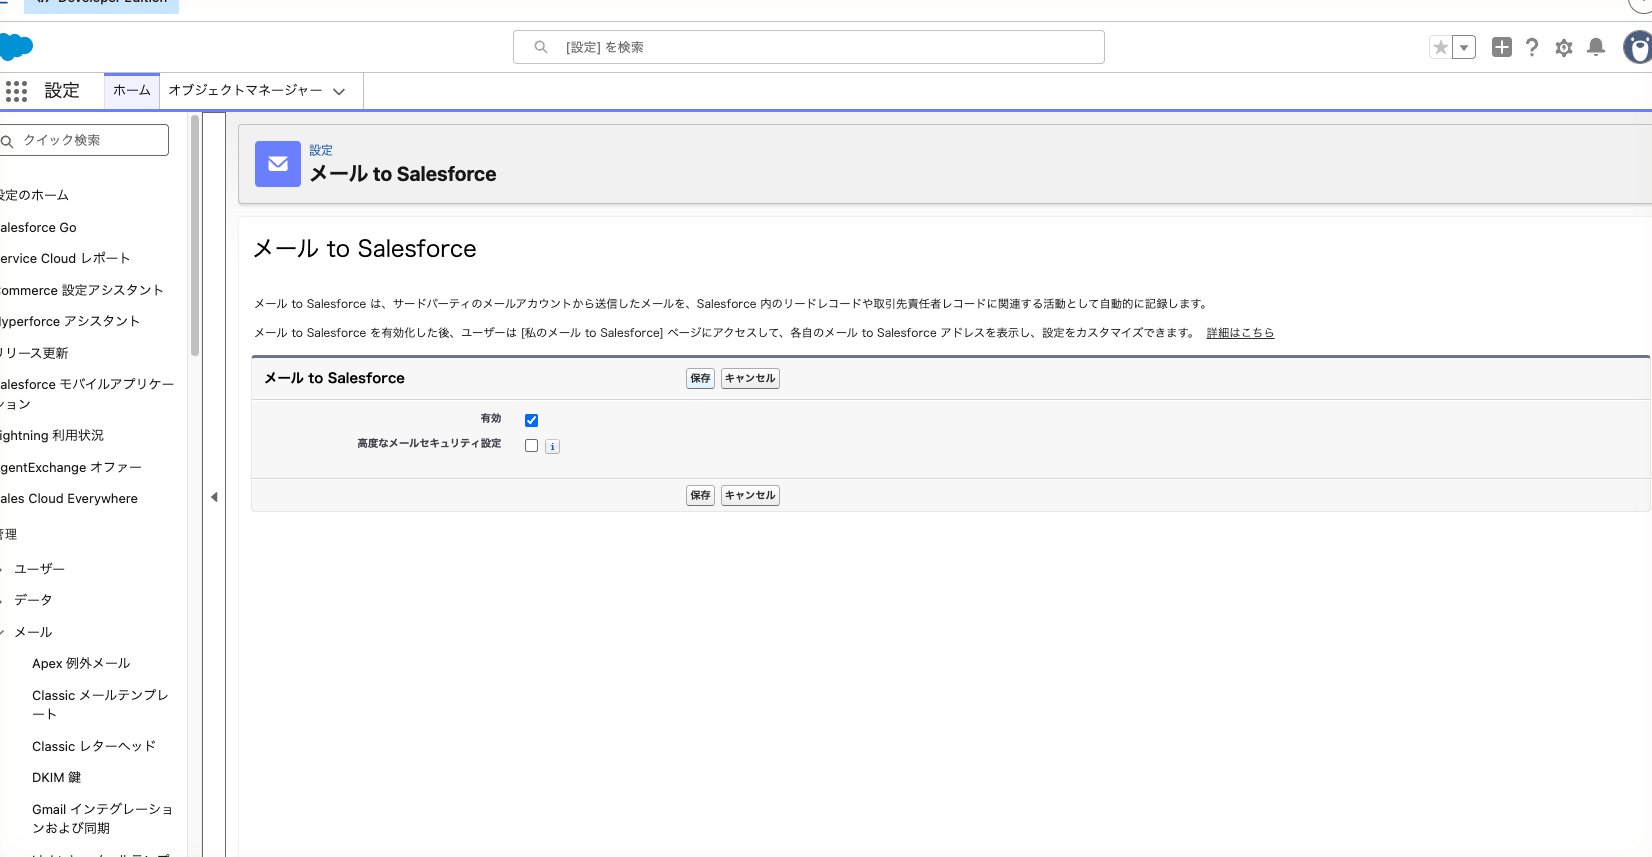Open Salesforce Go in sidebar

[38, 227]
